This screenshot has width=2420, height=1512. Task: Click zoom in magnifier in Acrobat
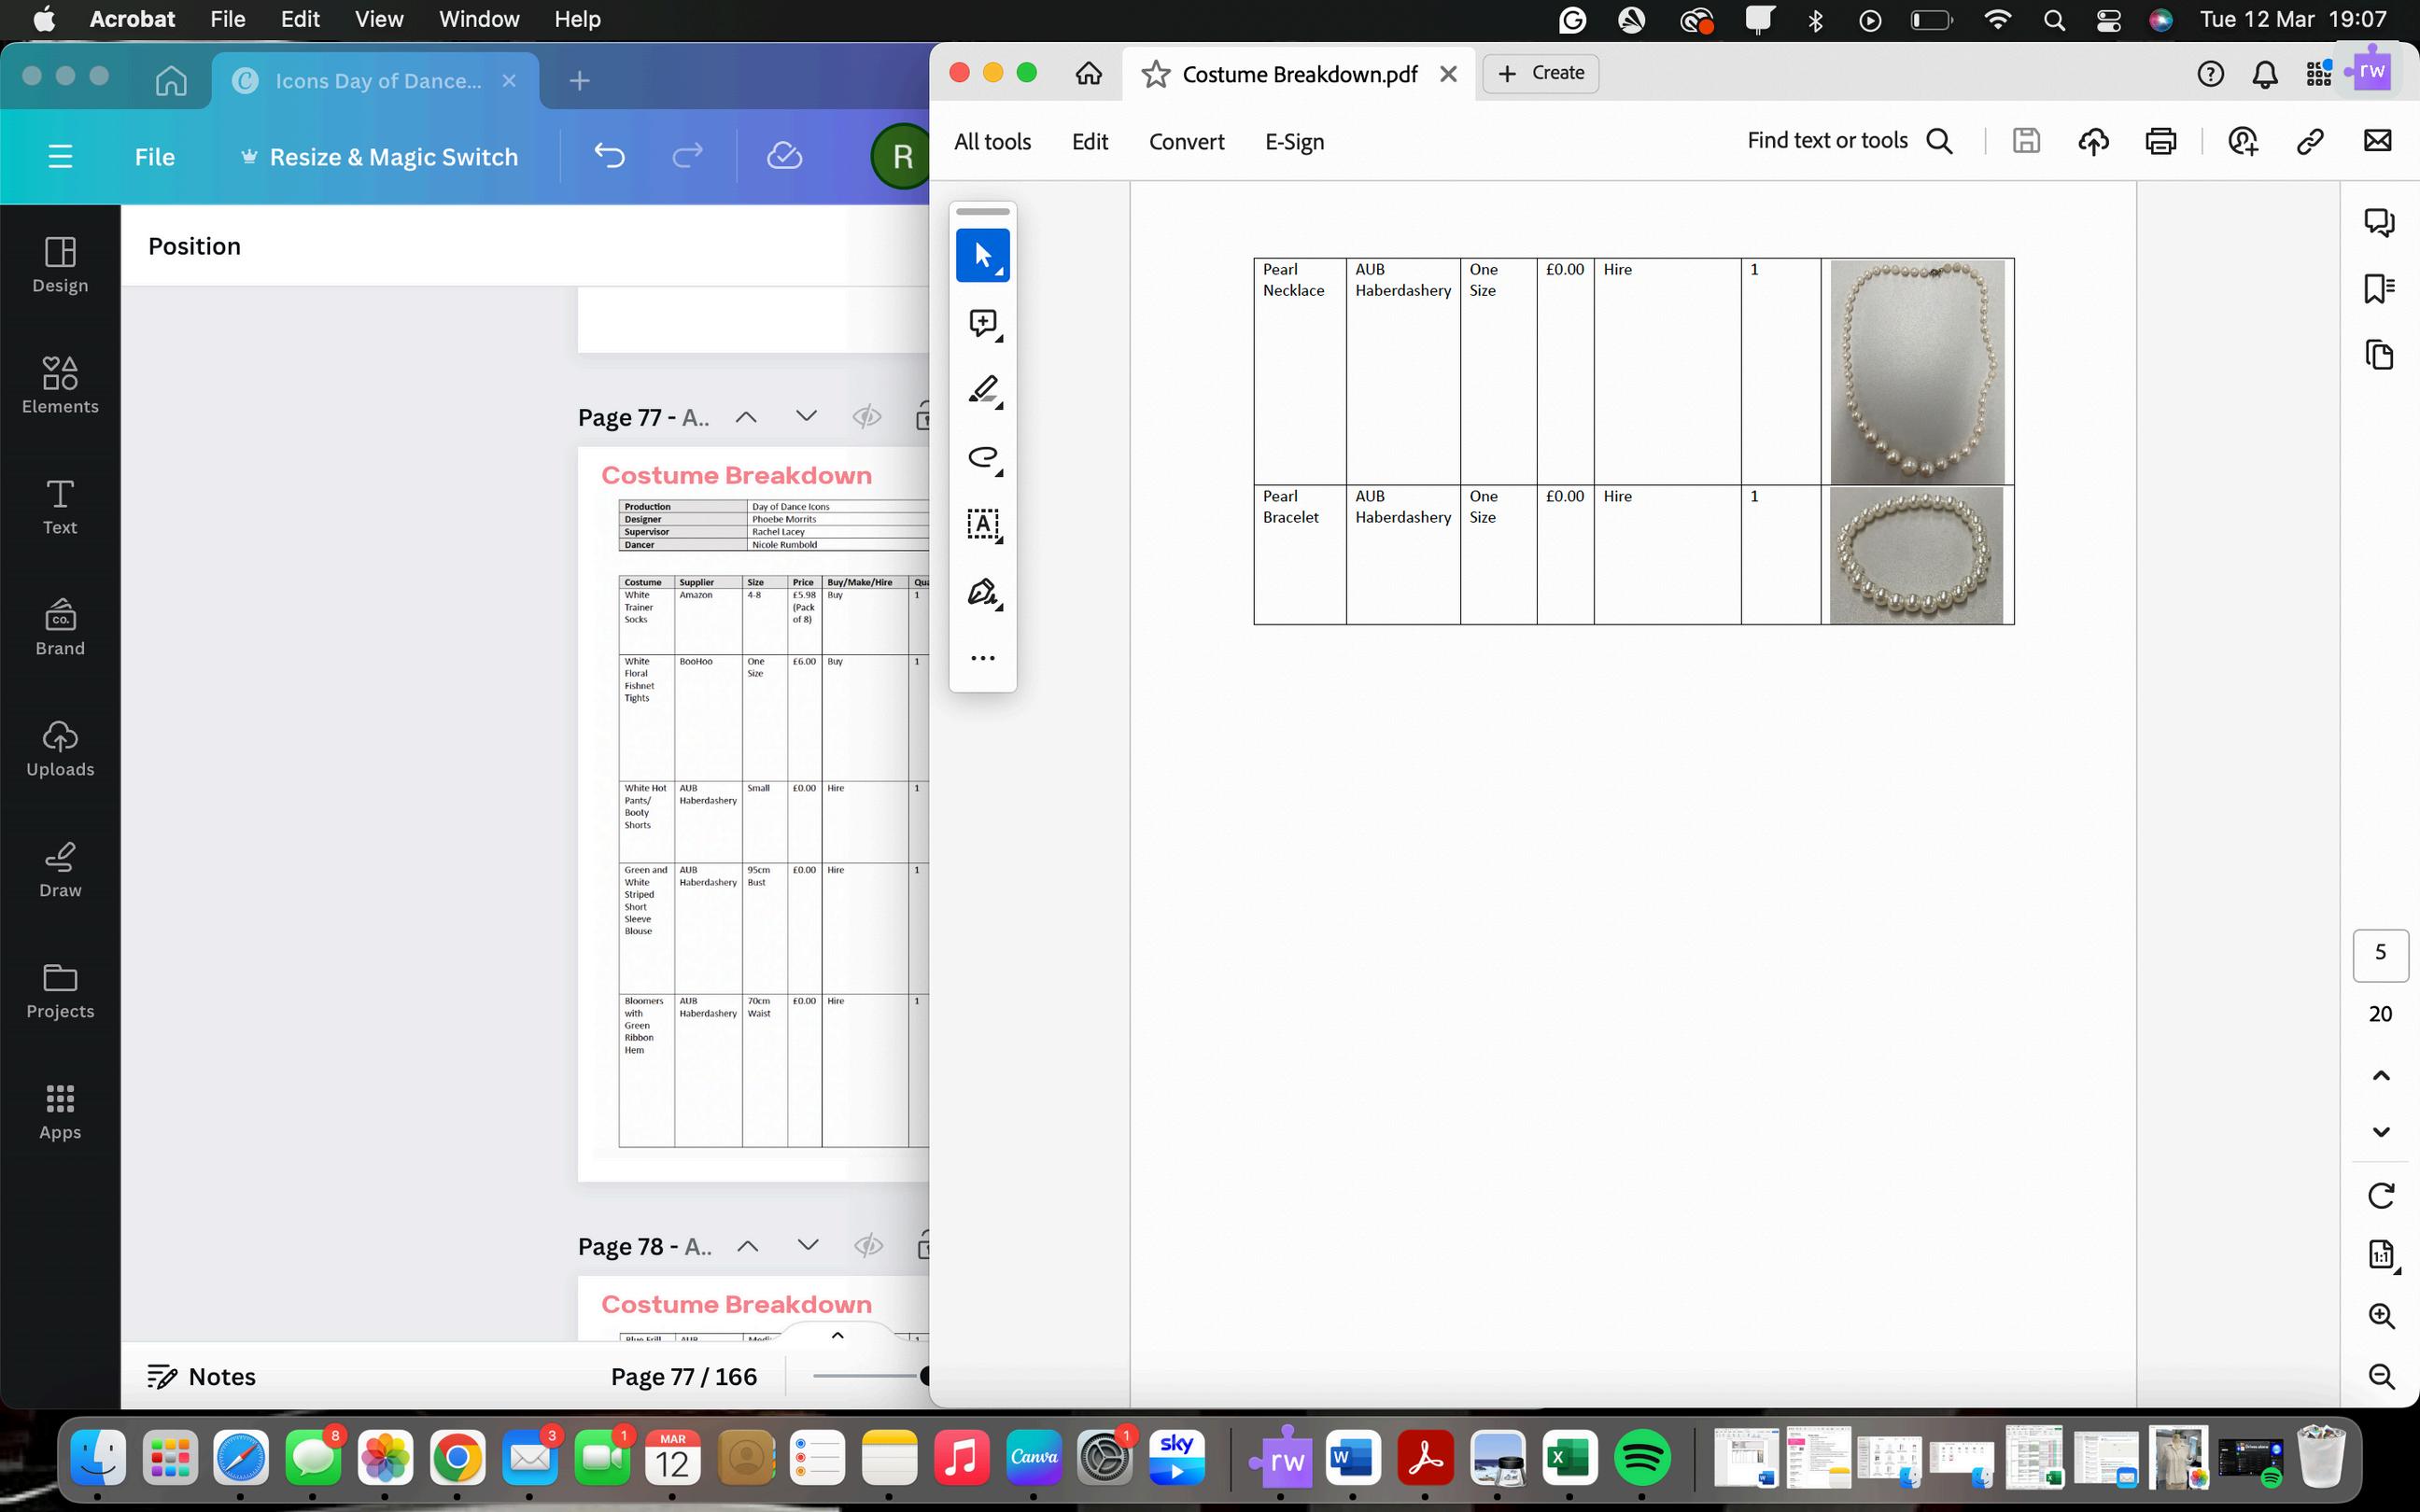pos(2381,1316)
